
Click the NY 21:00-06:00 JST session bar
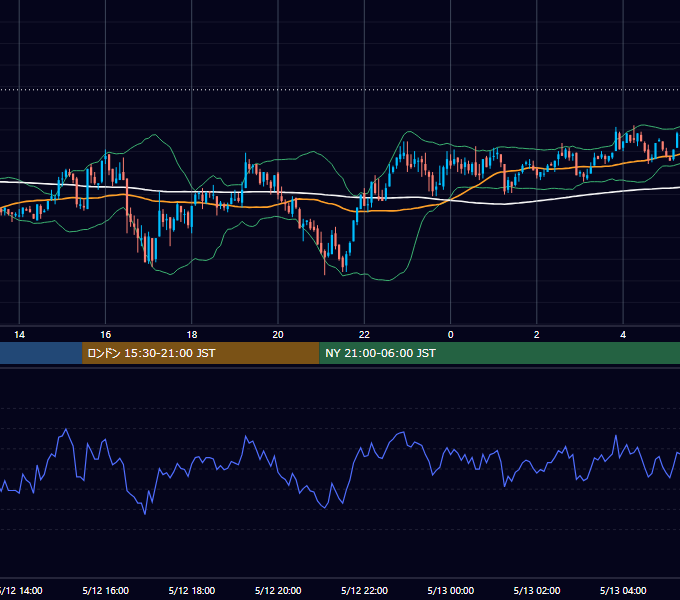(x=500, y=353)
